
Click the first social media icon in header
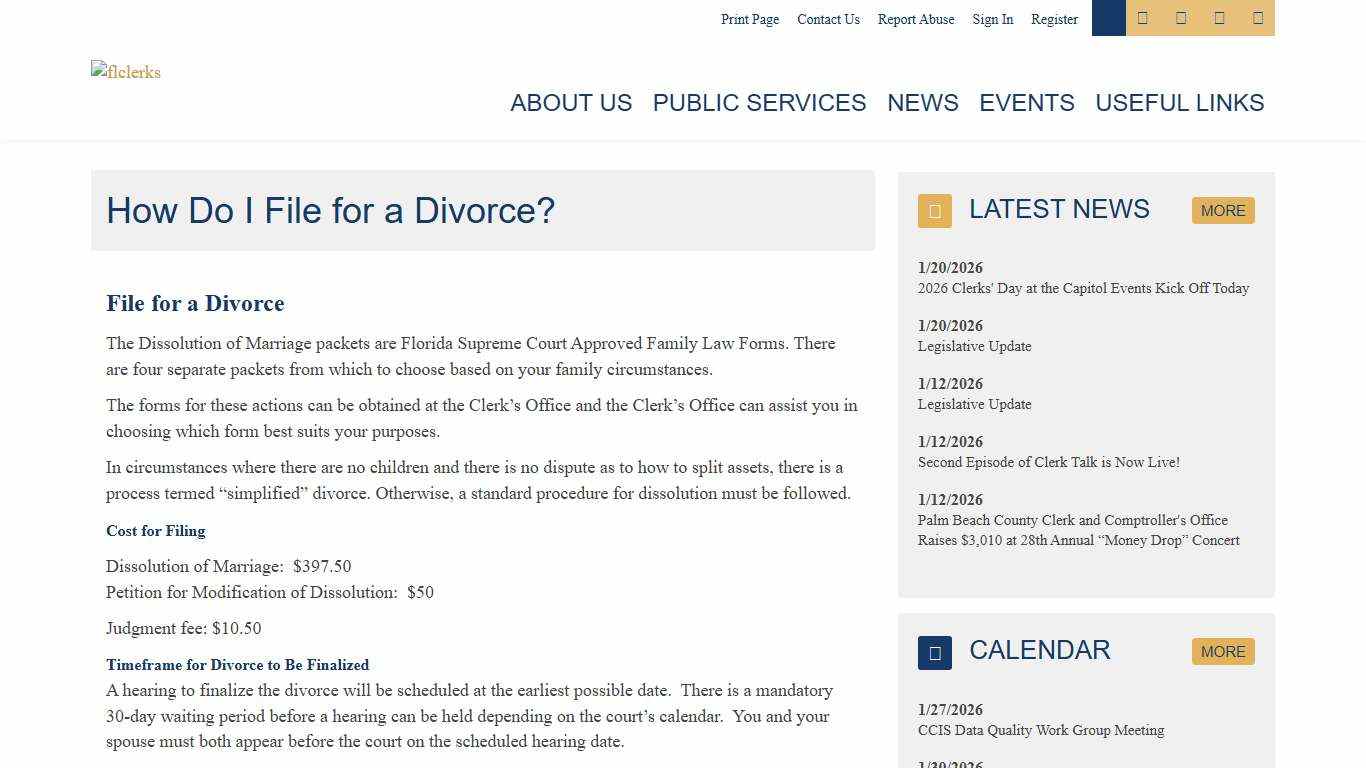pyautogui.click(x=1143, y=18)
